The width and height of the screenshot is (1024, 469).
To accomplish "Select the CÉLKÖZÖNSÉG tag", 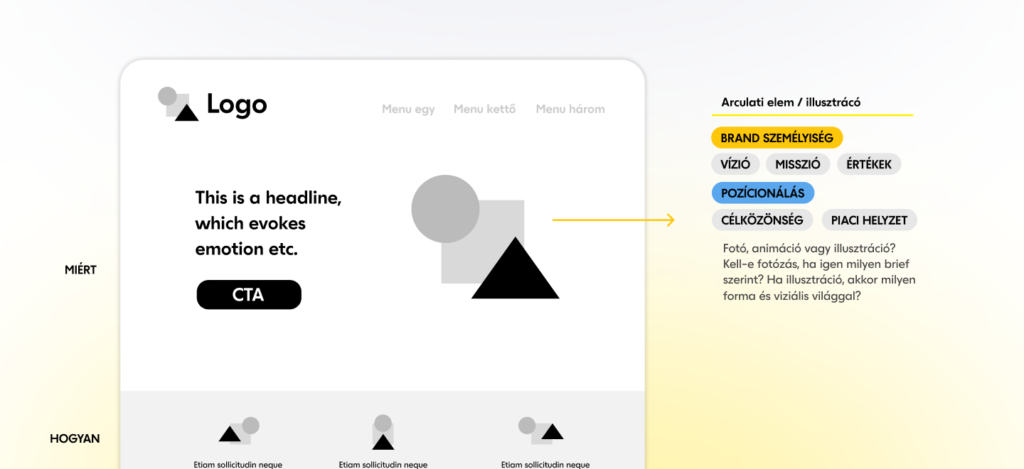I will (x=762, y=220).
